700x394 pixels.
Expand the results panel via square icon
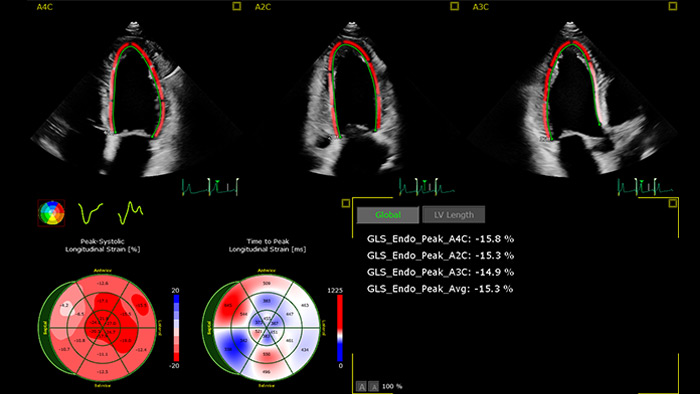672,203
